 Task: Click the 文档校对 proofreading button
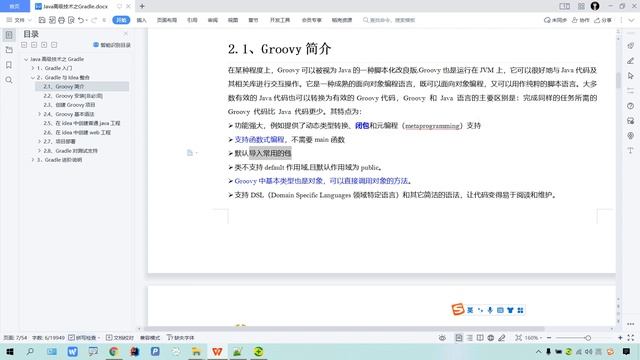pos(120,338)
